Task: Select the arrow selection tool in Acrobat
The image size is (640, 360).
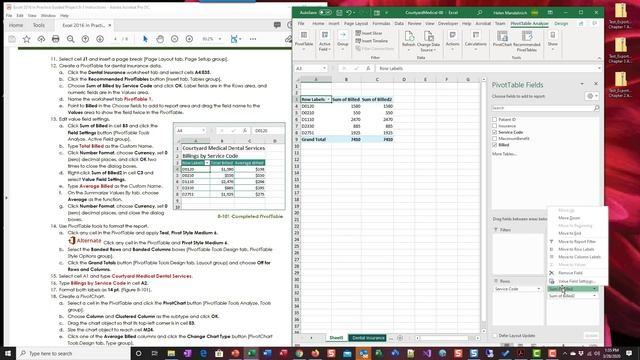Action: [145, 39]
